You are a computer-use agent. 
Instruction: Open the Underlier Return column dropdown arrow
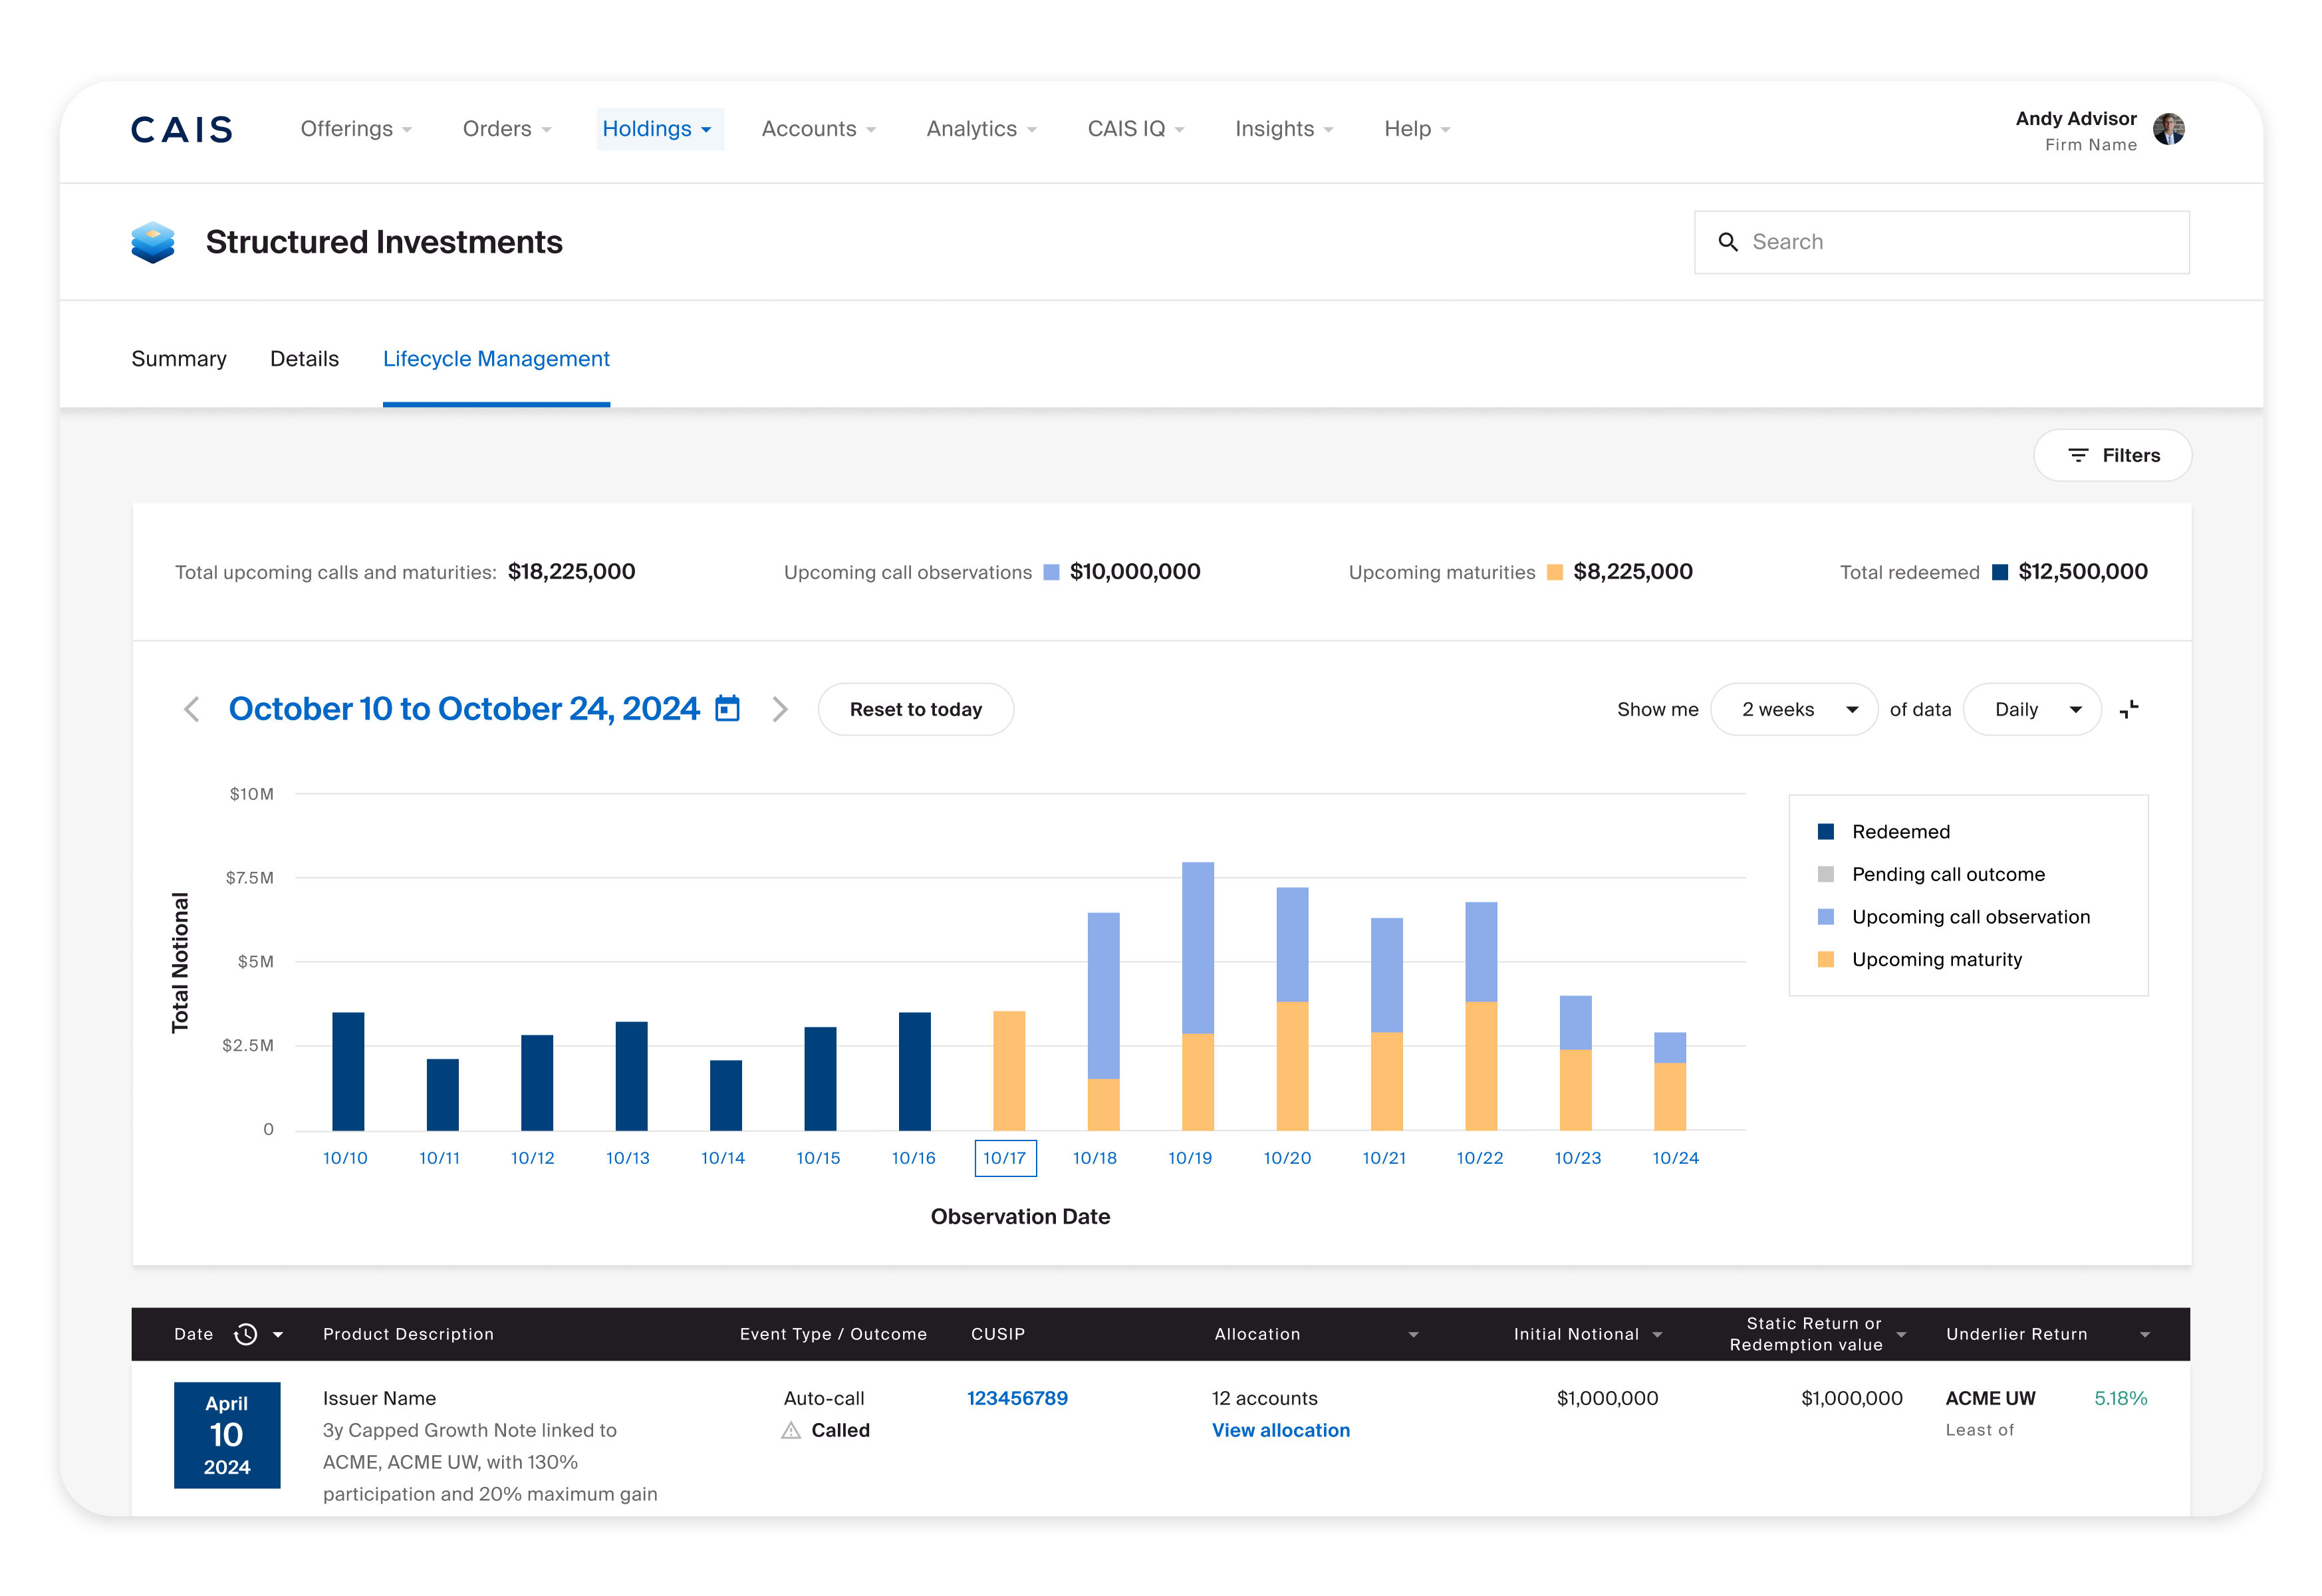2144,1335
